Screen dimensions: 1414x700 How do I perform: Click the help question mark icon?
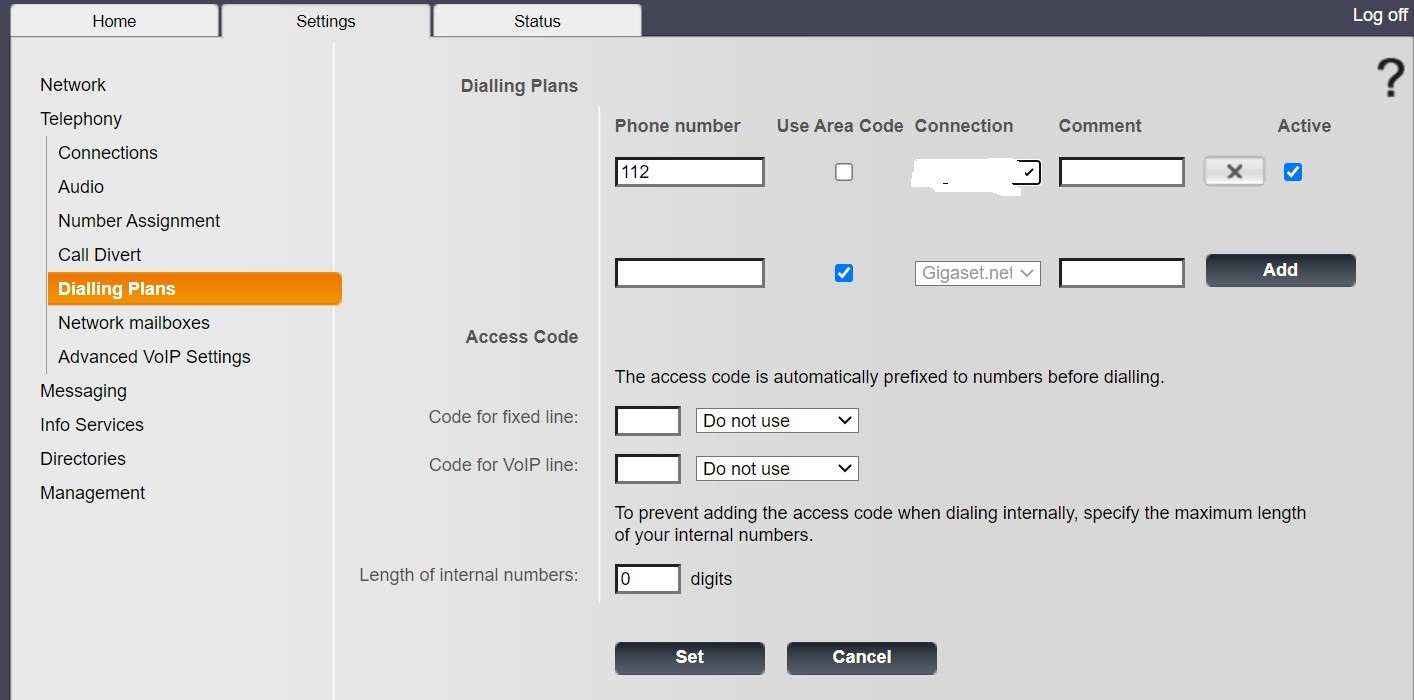(x=1390, y=78)
